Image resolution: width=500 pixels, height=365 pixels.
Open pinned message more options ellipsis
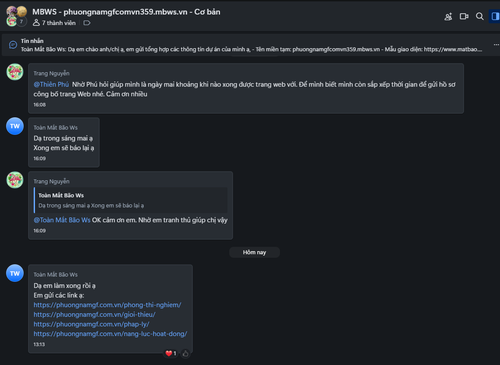pyautogui.click(x=496, y=45)
